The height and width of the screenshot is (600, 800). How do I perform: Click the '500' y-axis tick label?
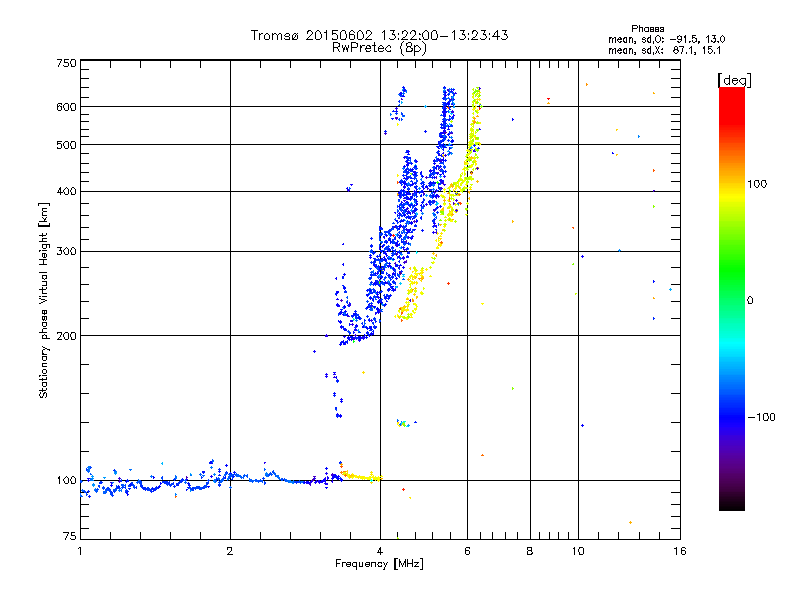(66, 145)
